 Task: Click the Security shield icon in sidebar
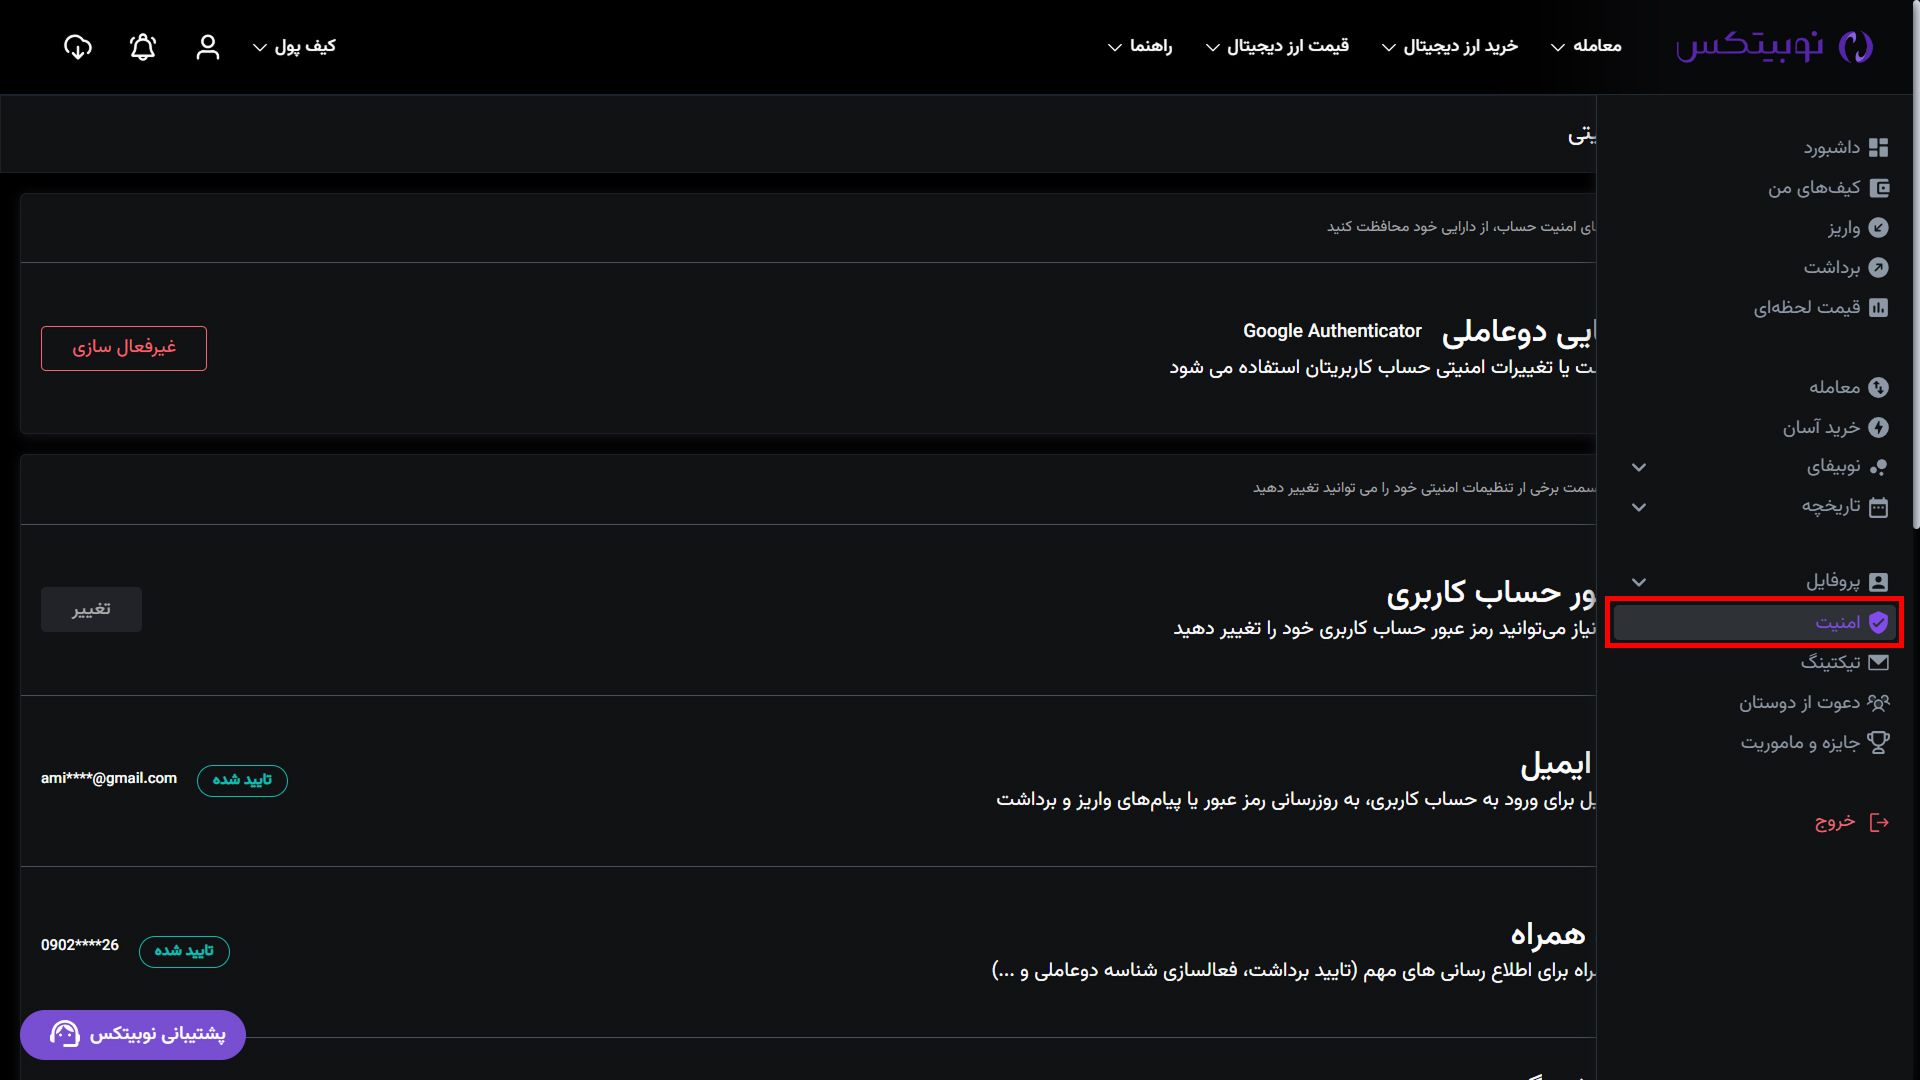[1879, 623]
